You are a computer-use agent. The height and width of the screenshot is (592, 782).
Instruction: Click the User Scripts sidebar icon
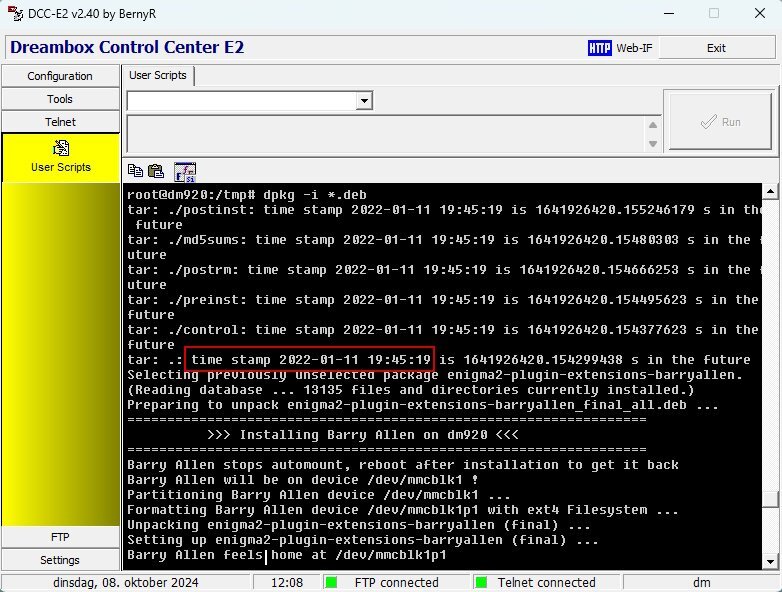click(x=61, y=148)
